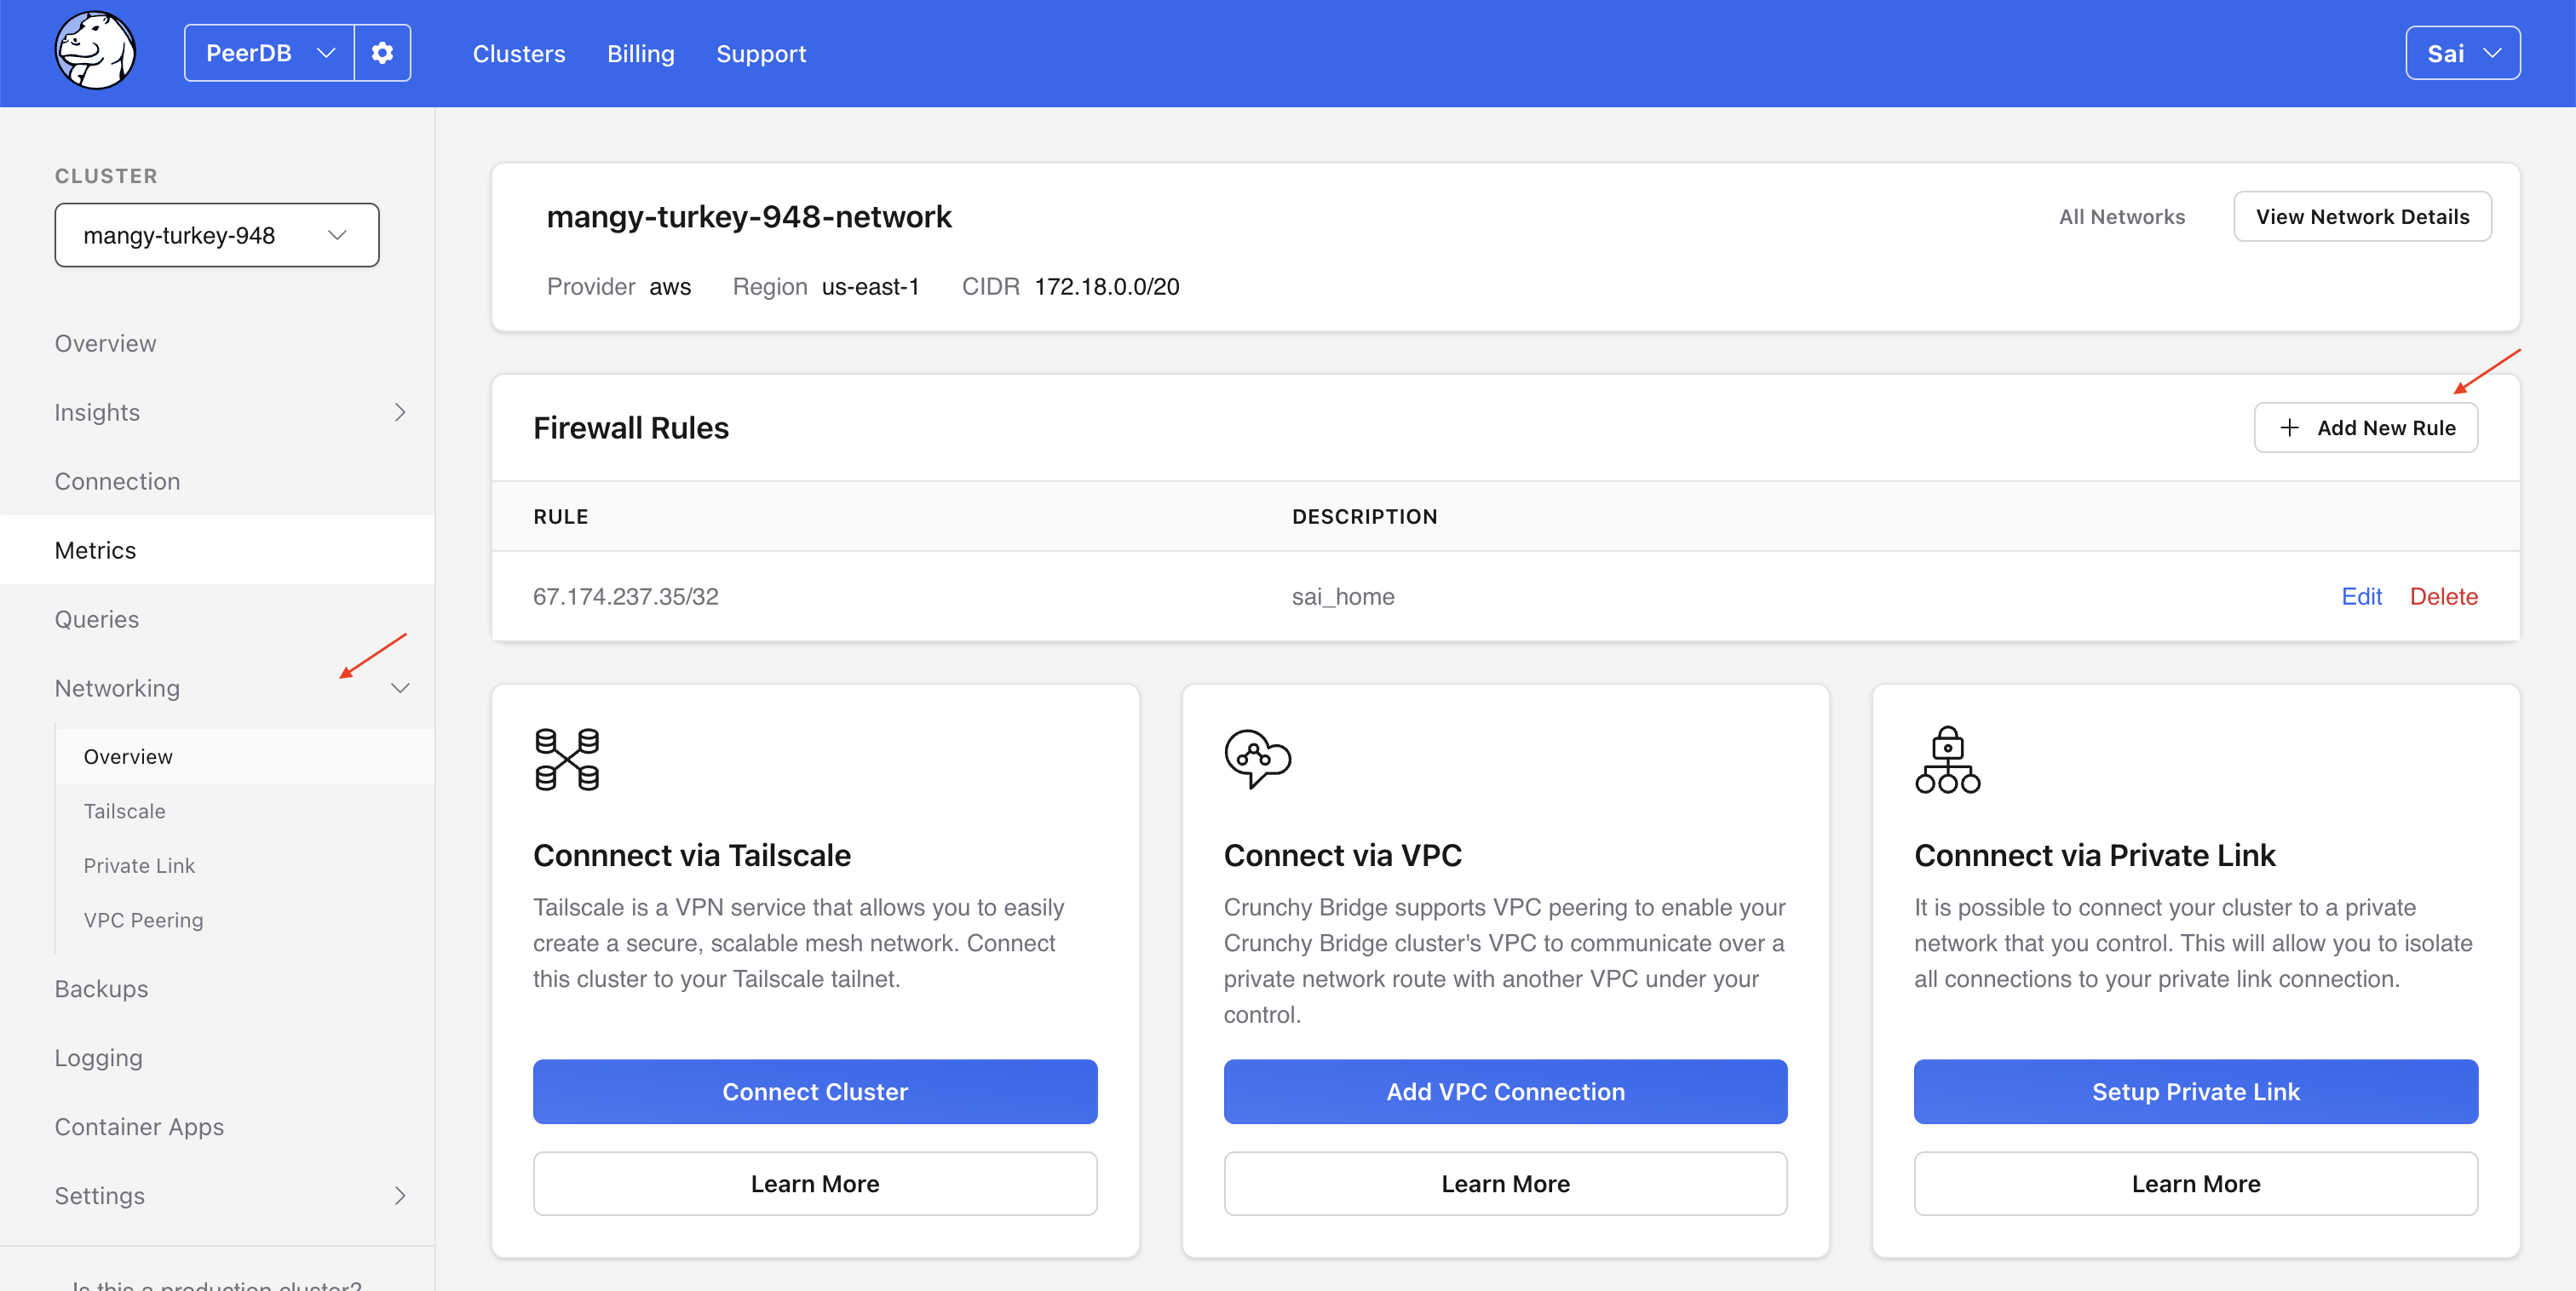Click the View Network Details button
Screen dimensions: 2576x1291
(x=2361, y=217)
